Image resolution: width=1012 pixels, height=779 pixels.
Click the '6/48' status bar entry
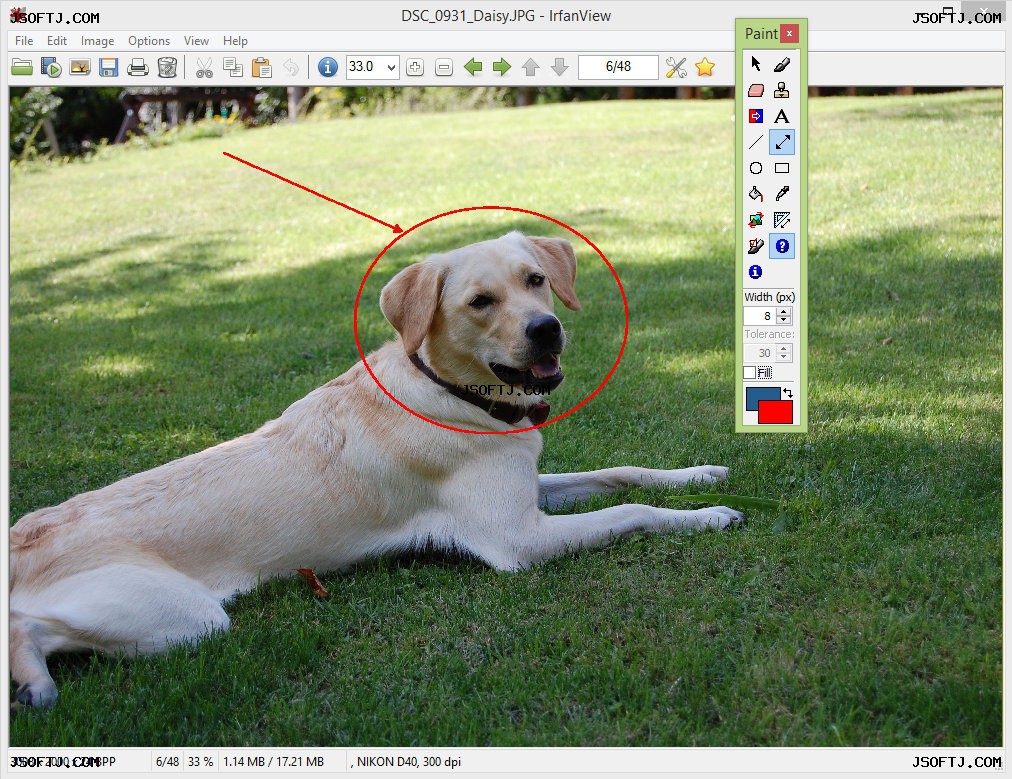pyautogui.click(x=167, y=762)
